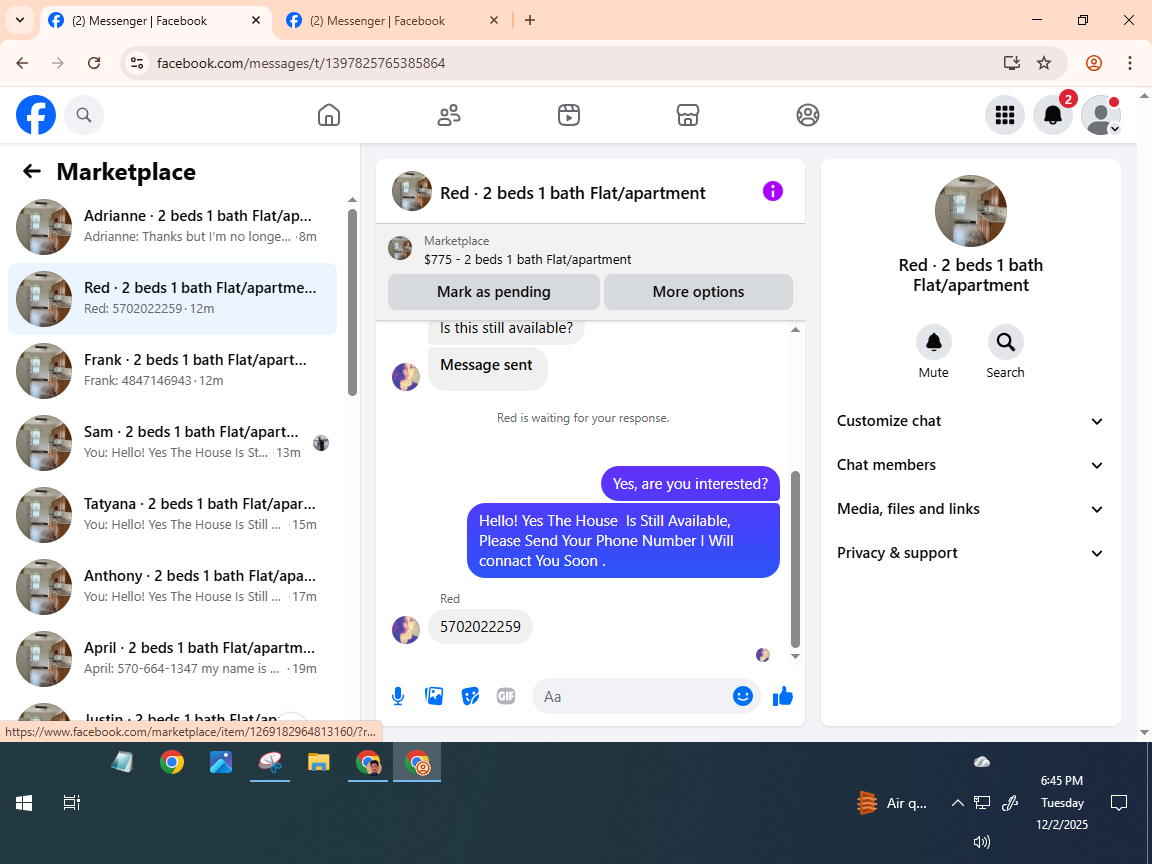Open Adrianne's apartment conversation
This screenshot has height=864, width=1152.
click(x=172, y=226)
